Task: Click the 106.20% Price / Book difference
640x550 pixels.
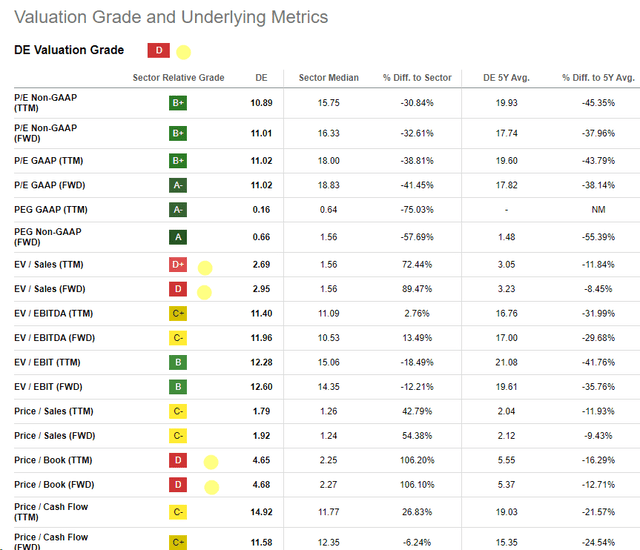Action: click(x=417, y=460)
